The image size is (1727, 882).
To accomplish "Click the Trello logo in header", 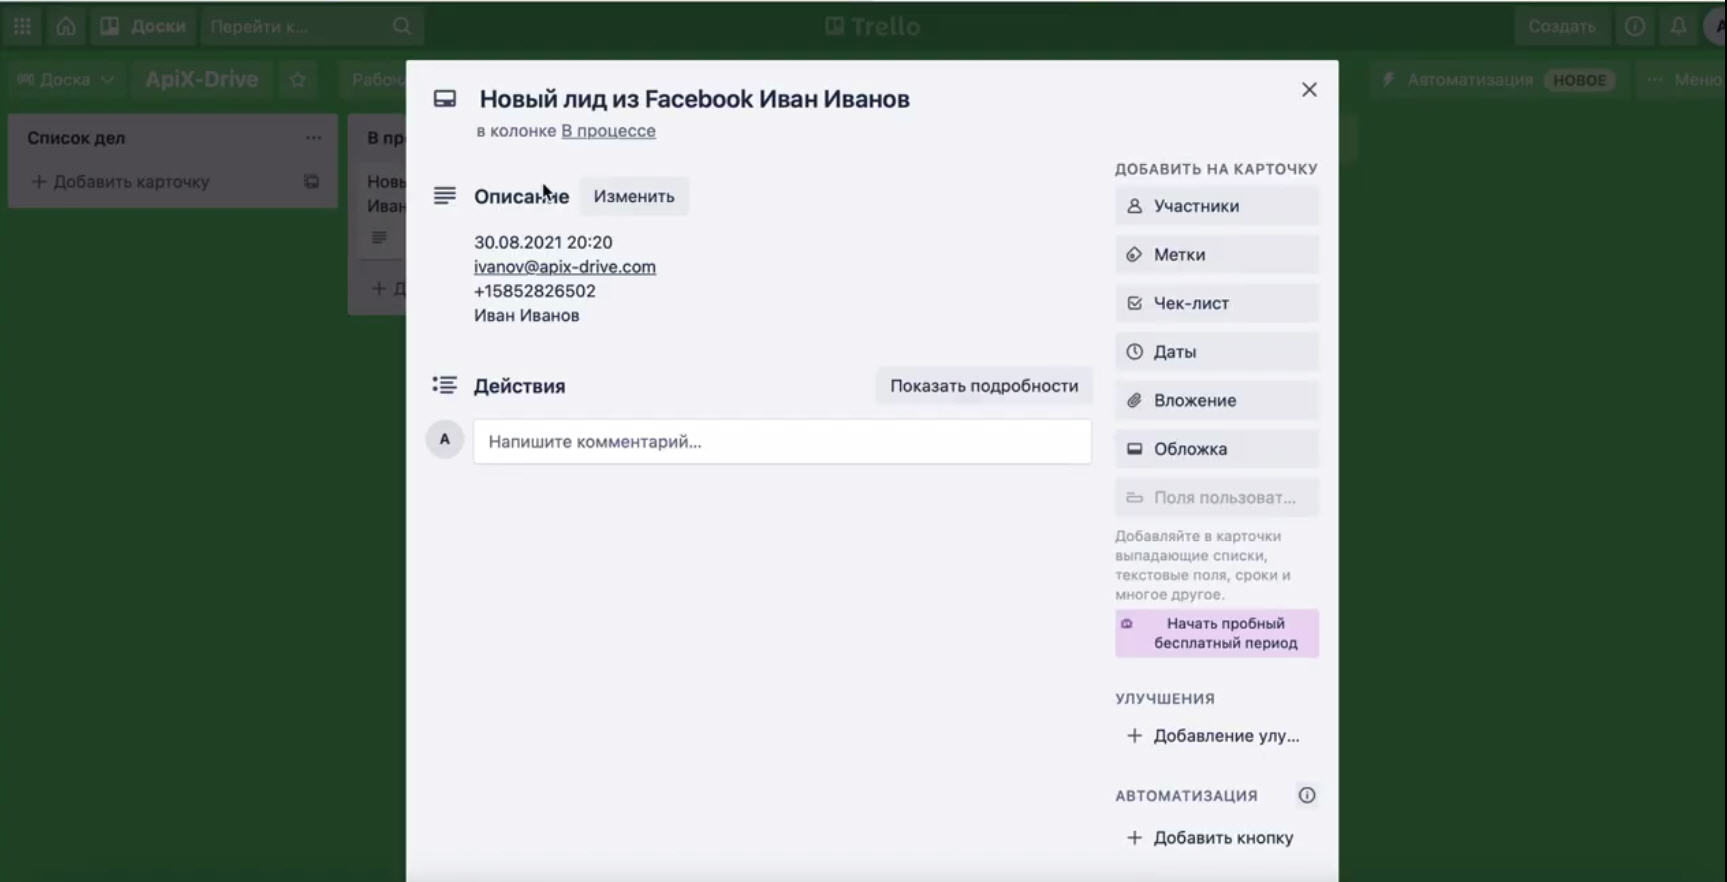I will tap(872, 27).
